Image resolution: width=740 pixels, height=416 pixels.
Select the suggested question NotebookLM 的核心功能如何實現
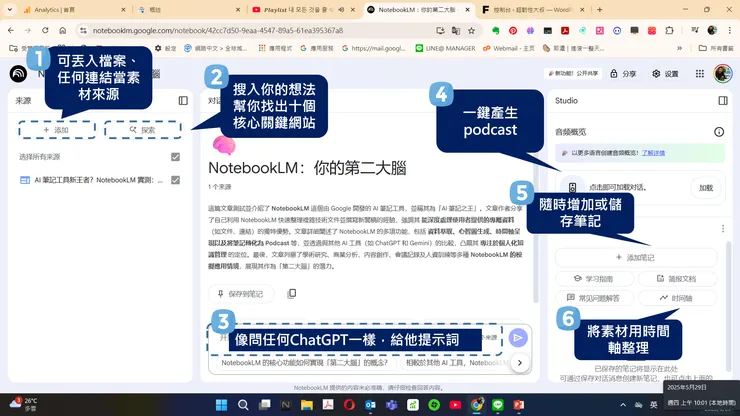pyautogui.click(x=304, y=363)
